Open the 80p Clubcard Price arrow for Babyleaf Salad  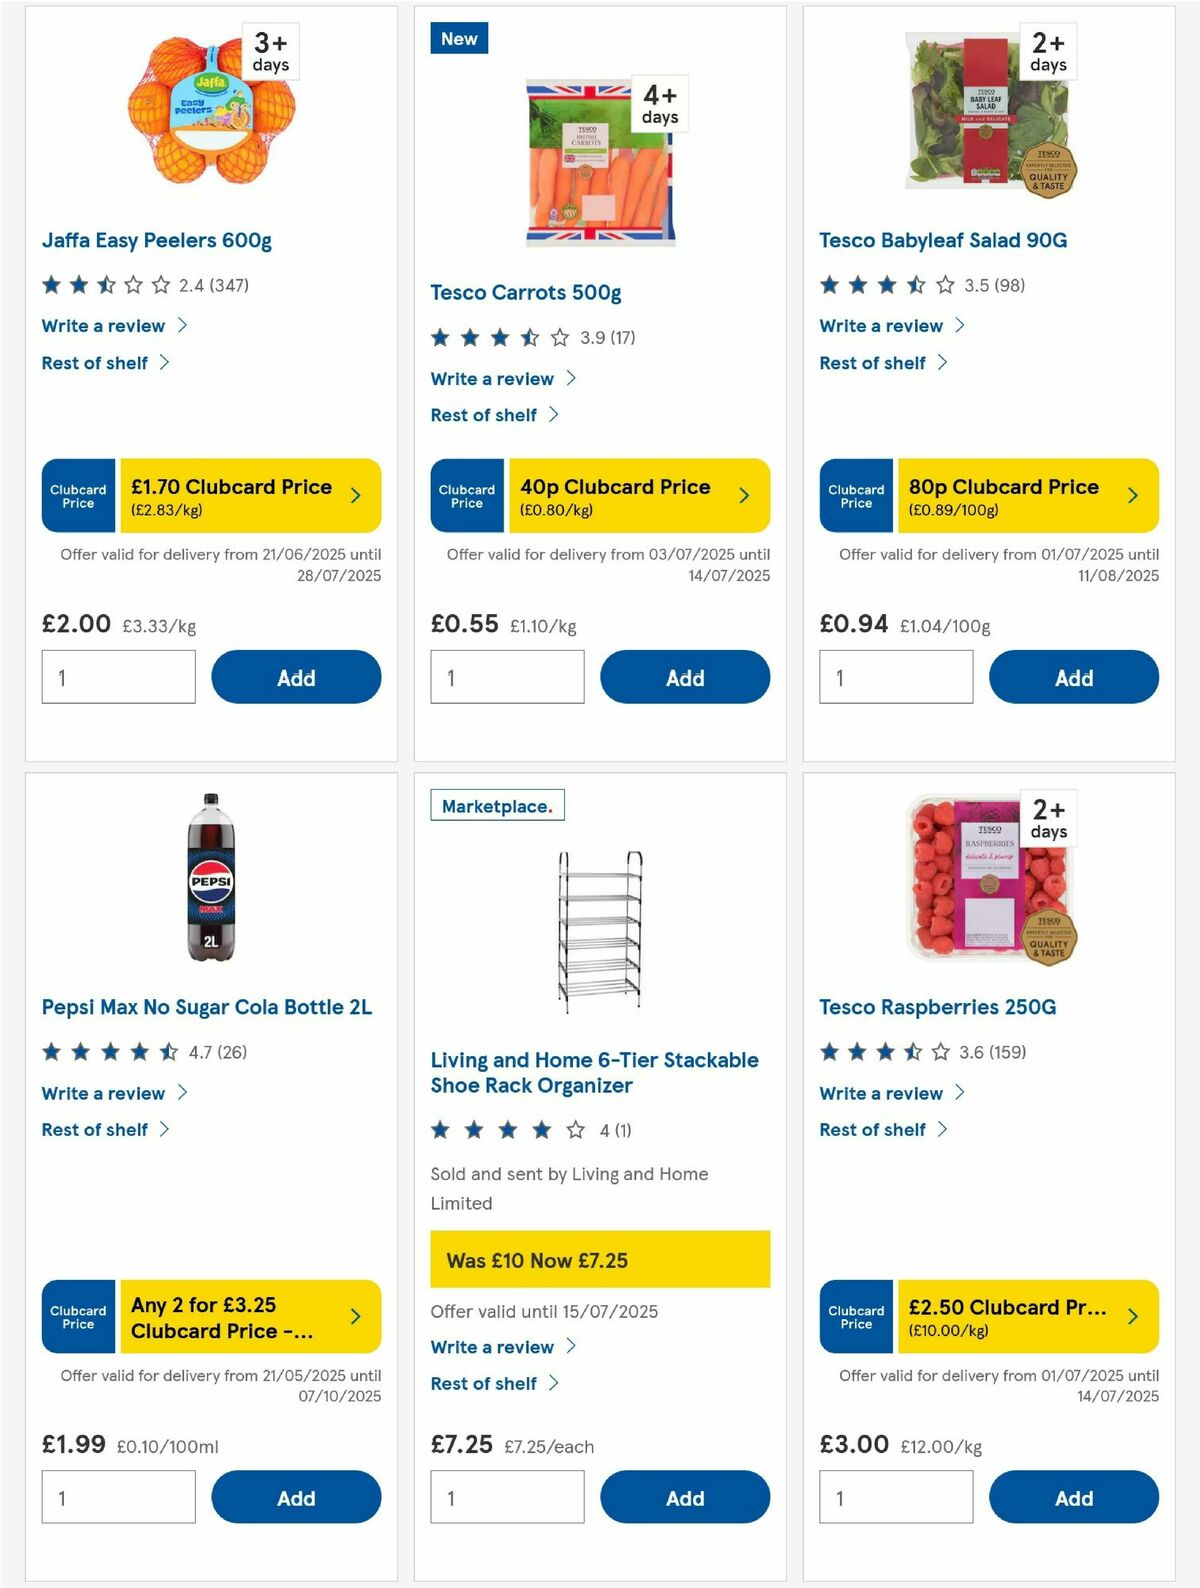[x=1133, y=495]
